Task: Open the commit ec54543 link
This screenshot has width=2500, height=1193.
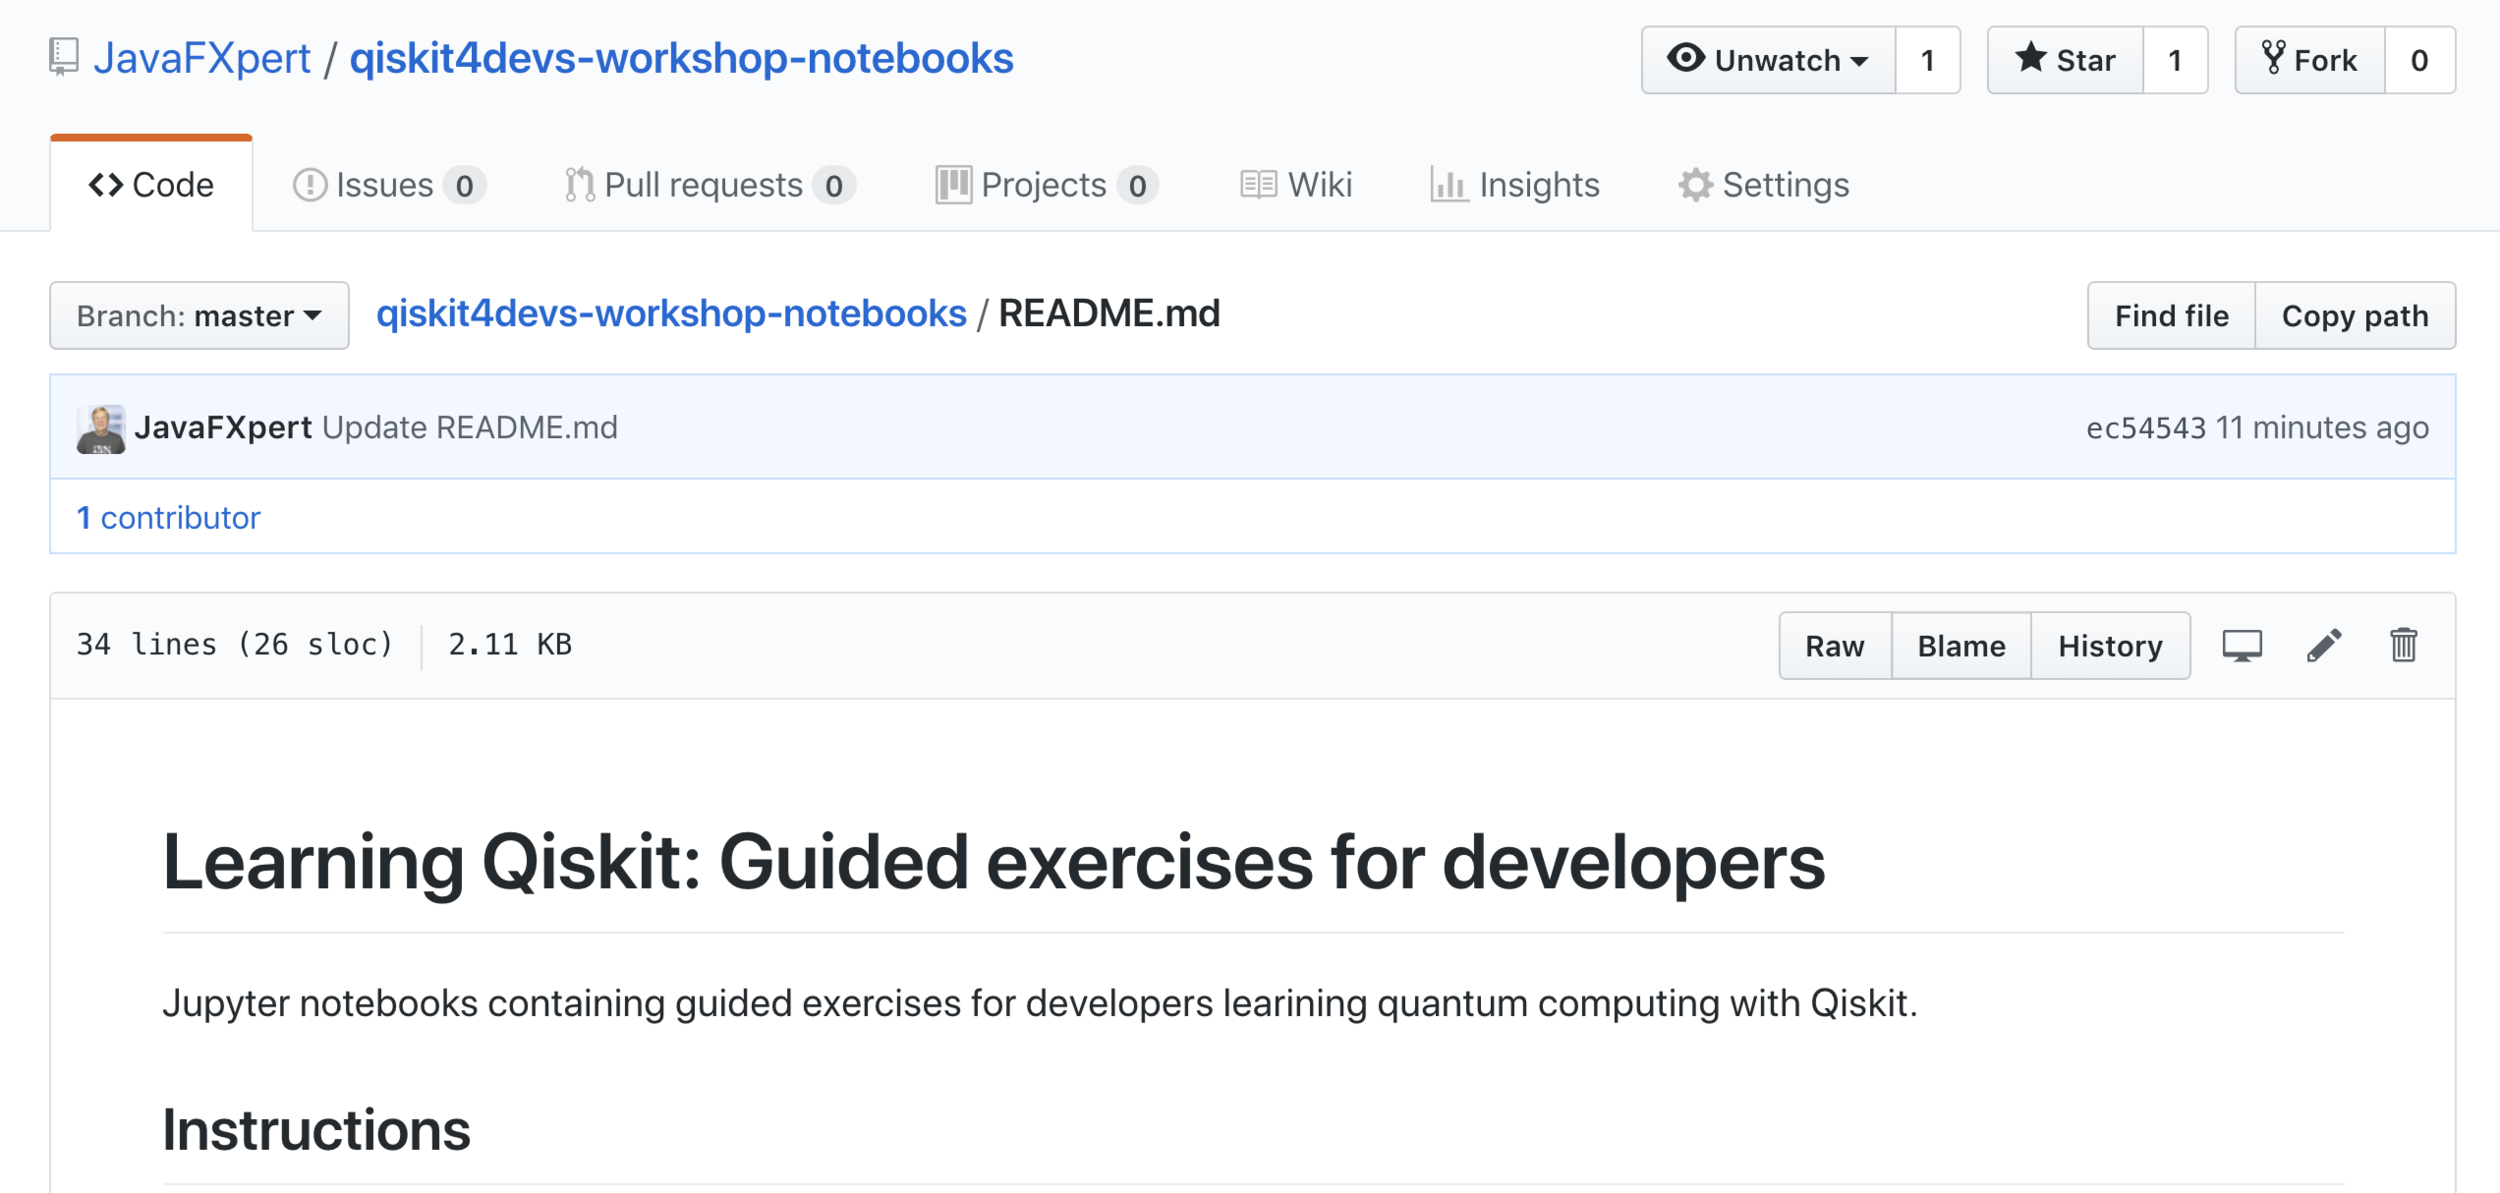Action: tap(2145, 428)
